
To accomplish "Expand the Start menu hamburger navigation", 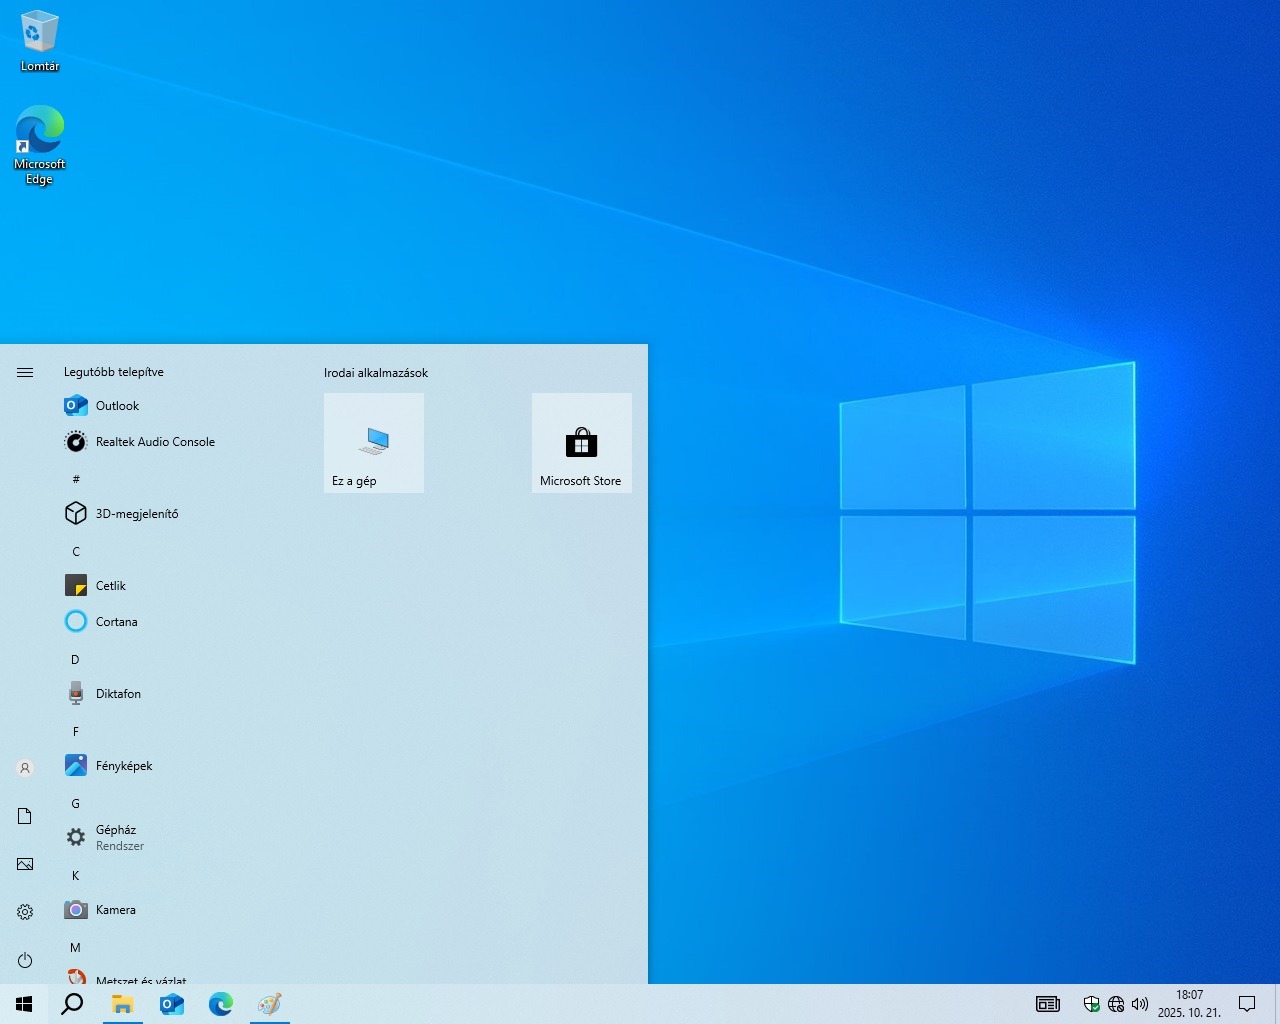I will [25, 372].
